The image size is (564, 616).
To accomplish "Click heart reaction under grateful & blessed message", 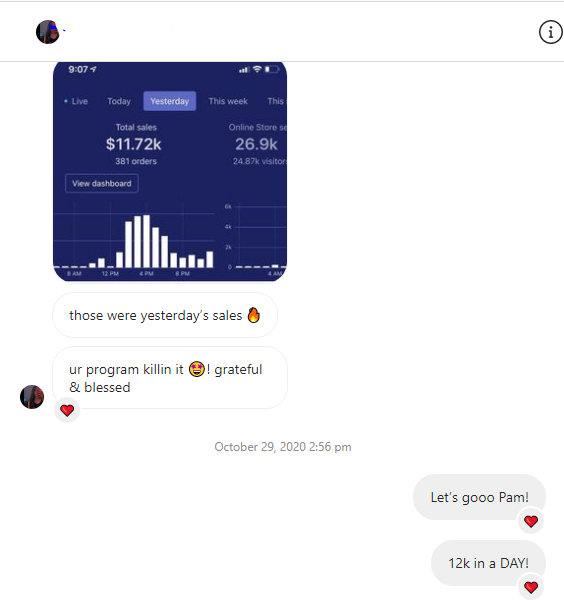I will click(x=67, y=410).
